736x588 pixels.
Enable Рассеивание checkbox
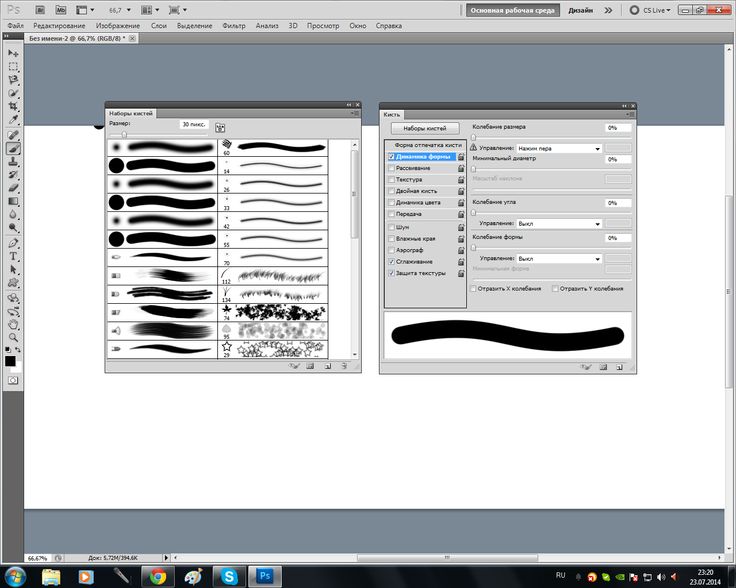click(x=391, y=168)
